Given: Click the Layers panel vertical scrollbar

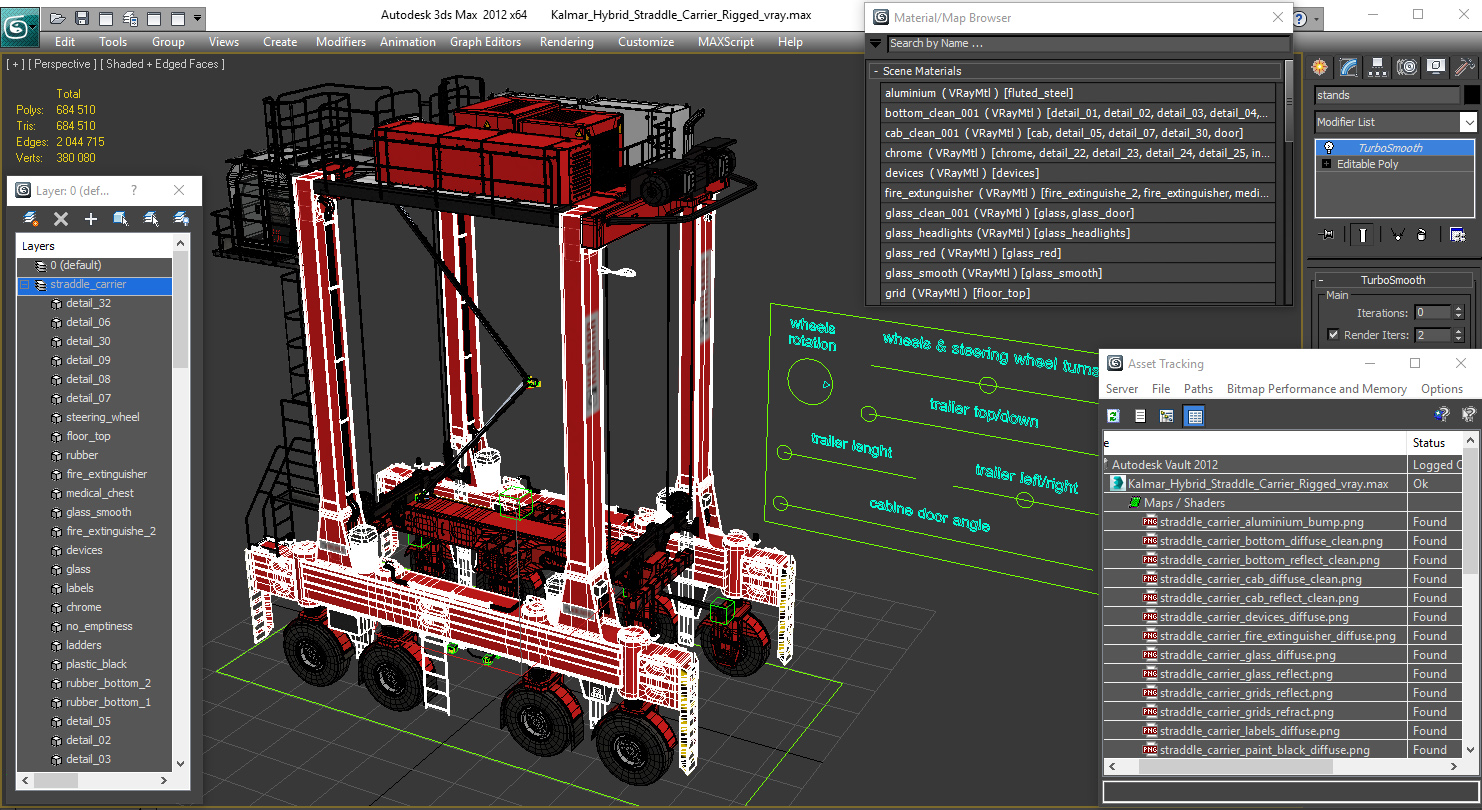Looking at the screenshot, I should tap(181, 505).
